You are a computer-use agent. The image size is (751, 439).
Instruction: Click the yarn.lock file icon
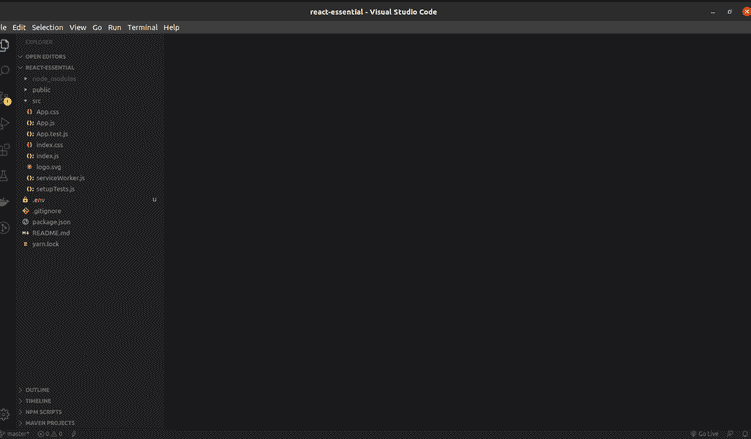point(25,244)
